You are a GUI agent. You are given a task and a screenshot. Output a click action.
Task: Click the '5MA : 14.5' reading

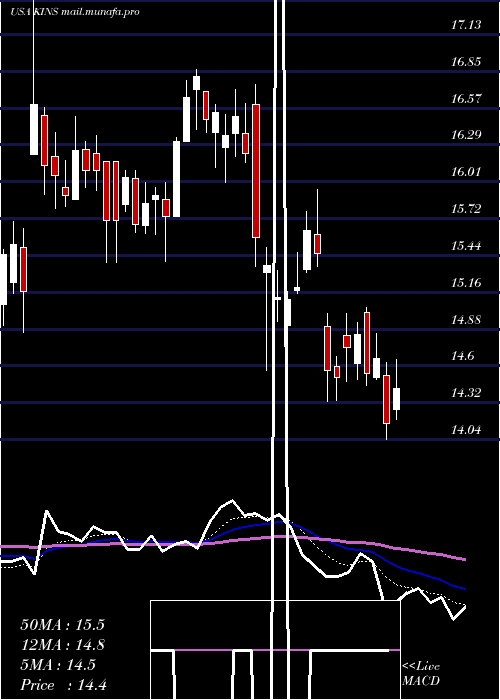(x=58, y=665)
